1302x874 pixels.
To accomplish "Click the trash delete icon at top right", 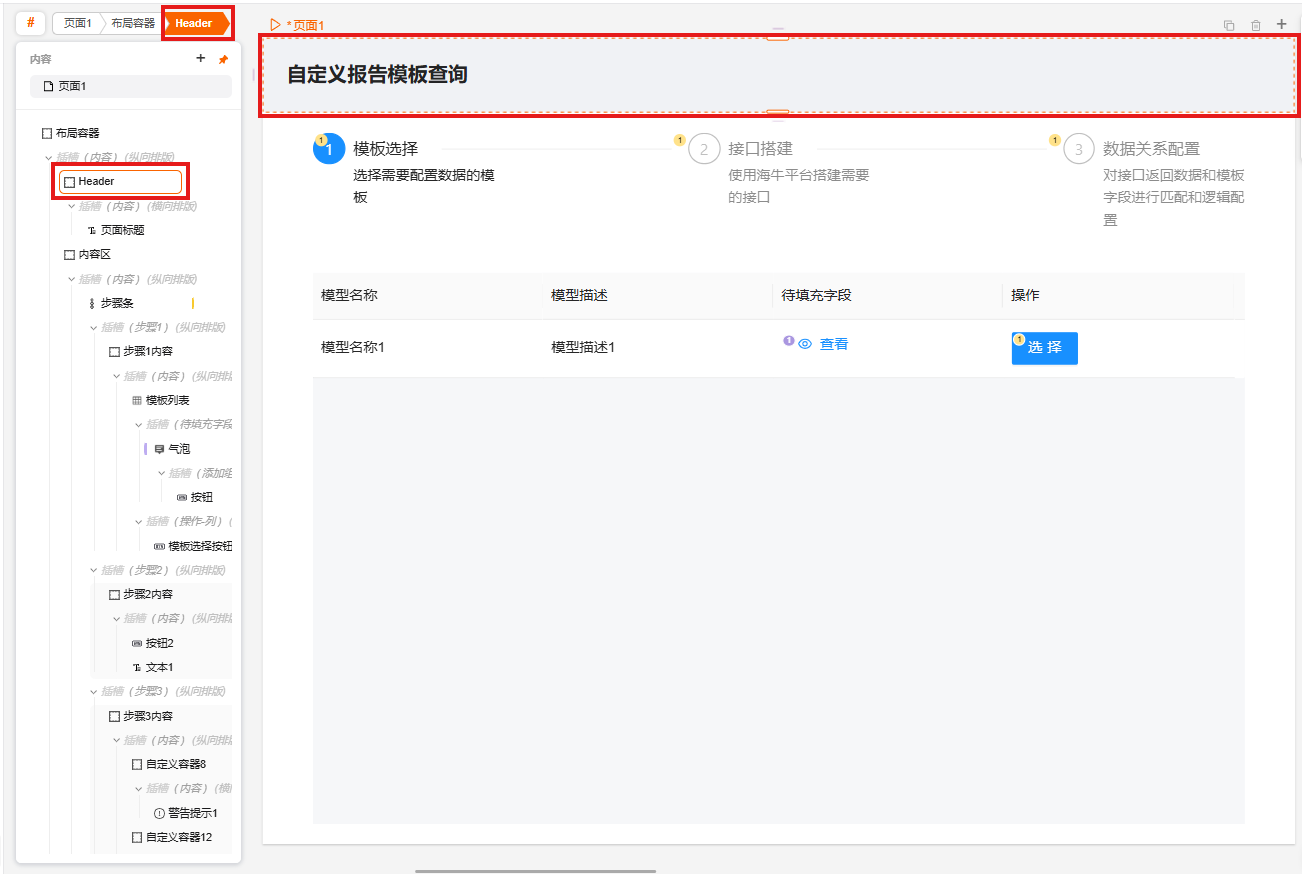I will (1255, 24).
